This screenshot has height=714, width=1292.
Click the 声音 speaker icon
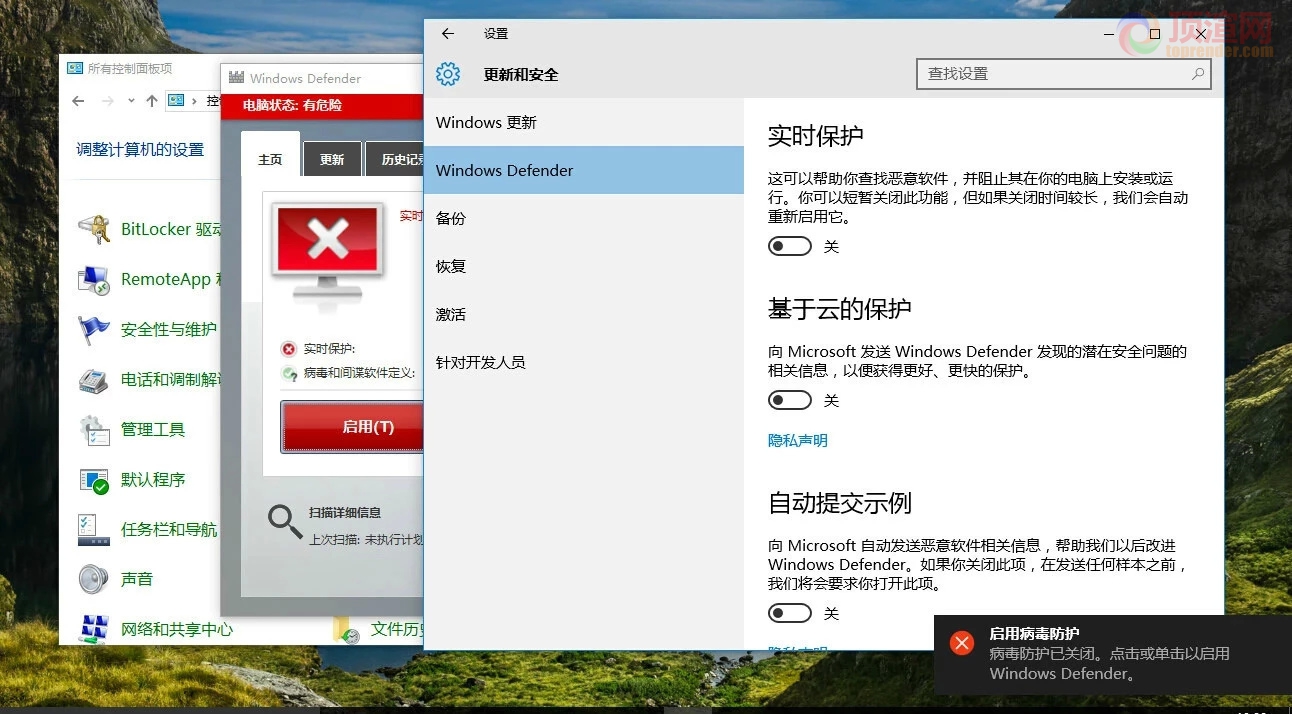[x=94, y=580]
